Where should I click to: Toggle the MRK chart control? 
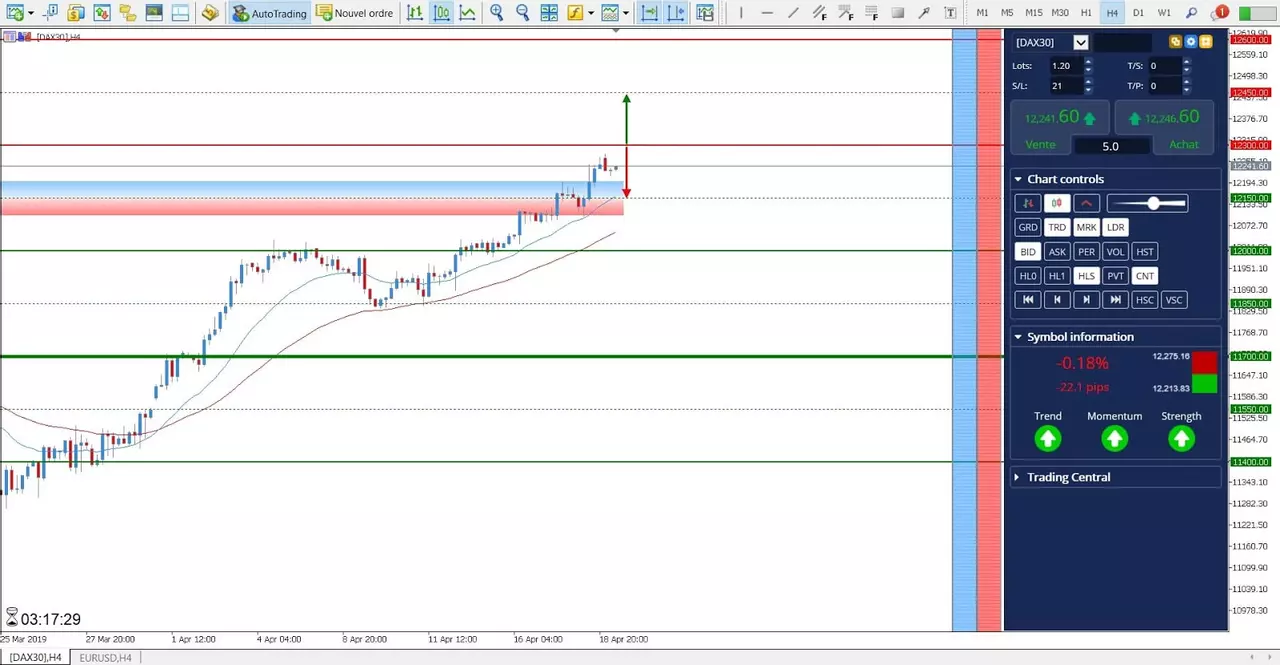click(x=1086, y=227)
